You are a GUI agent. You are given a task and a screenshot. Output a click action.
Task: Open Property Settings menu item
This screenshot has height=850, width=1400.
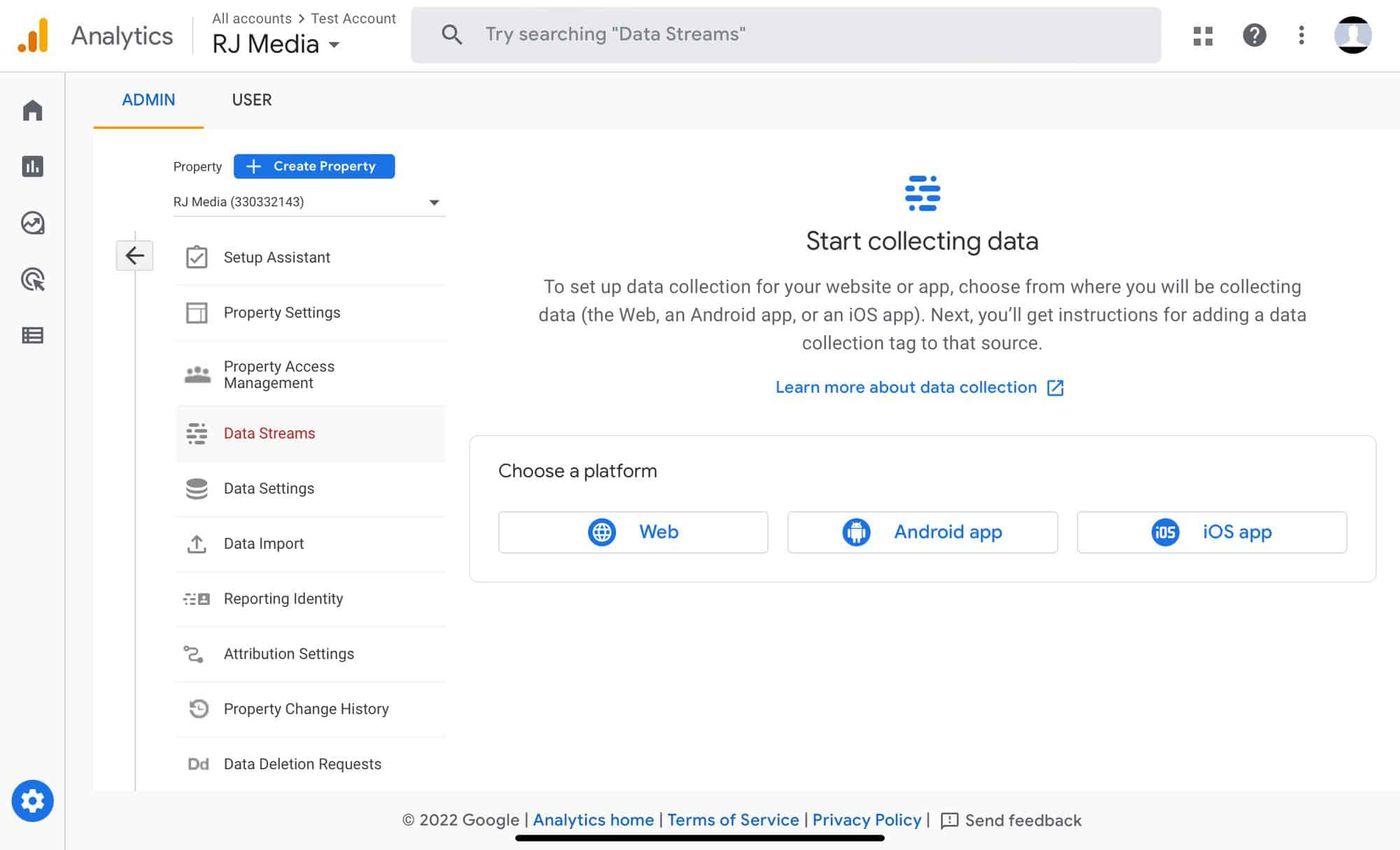pyautogui.click(x=310, y=313)
